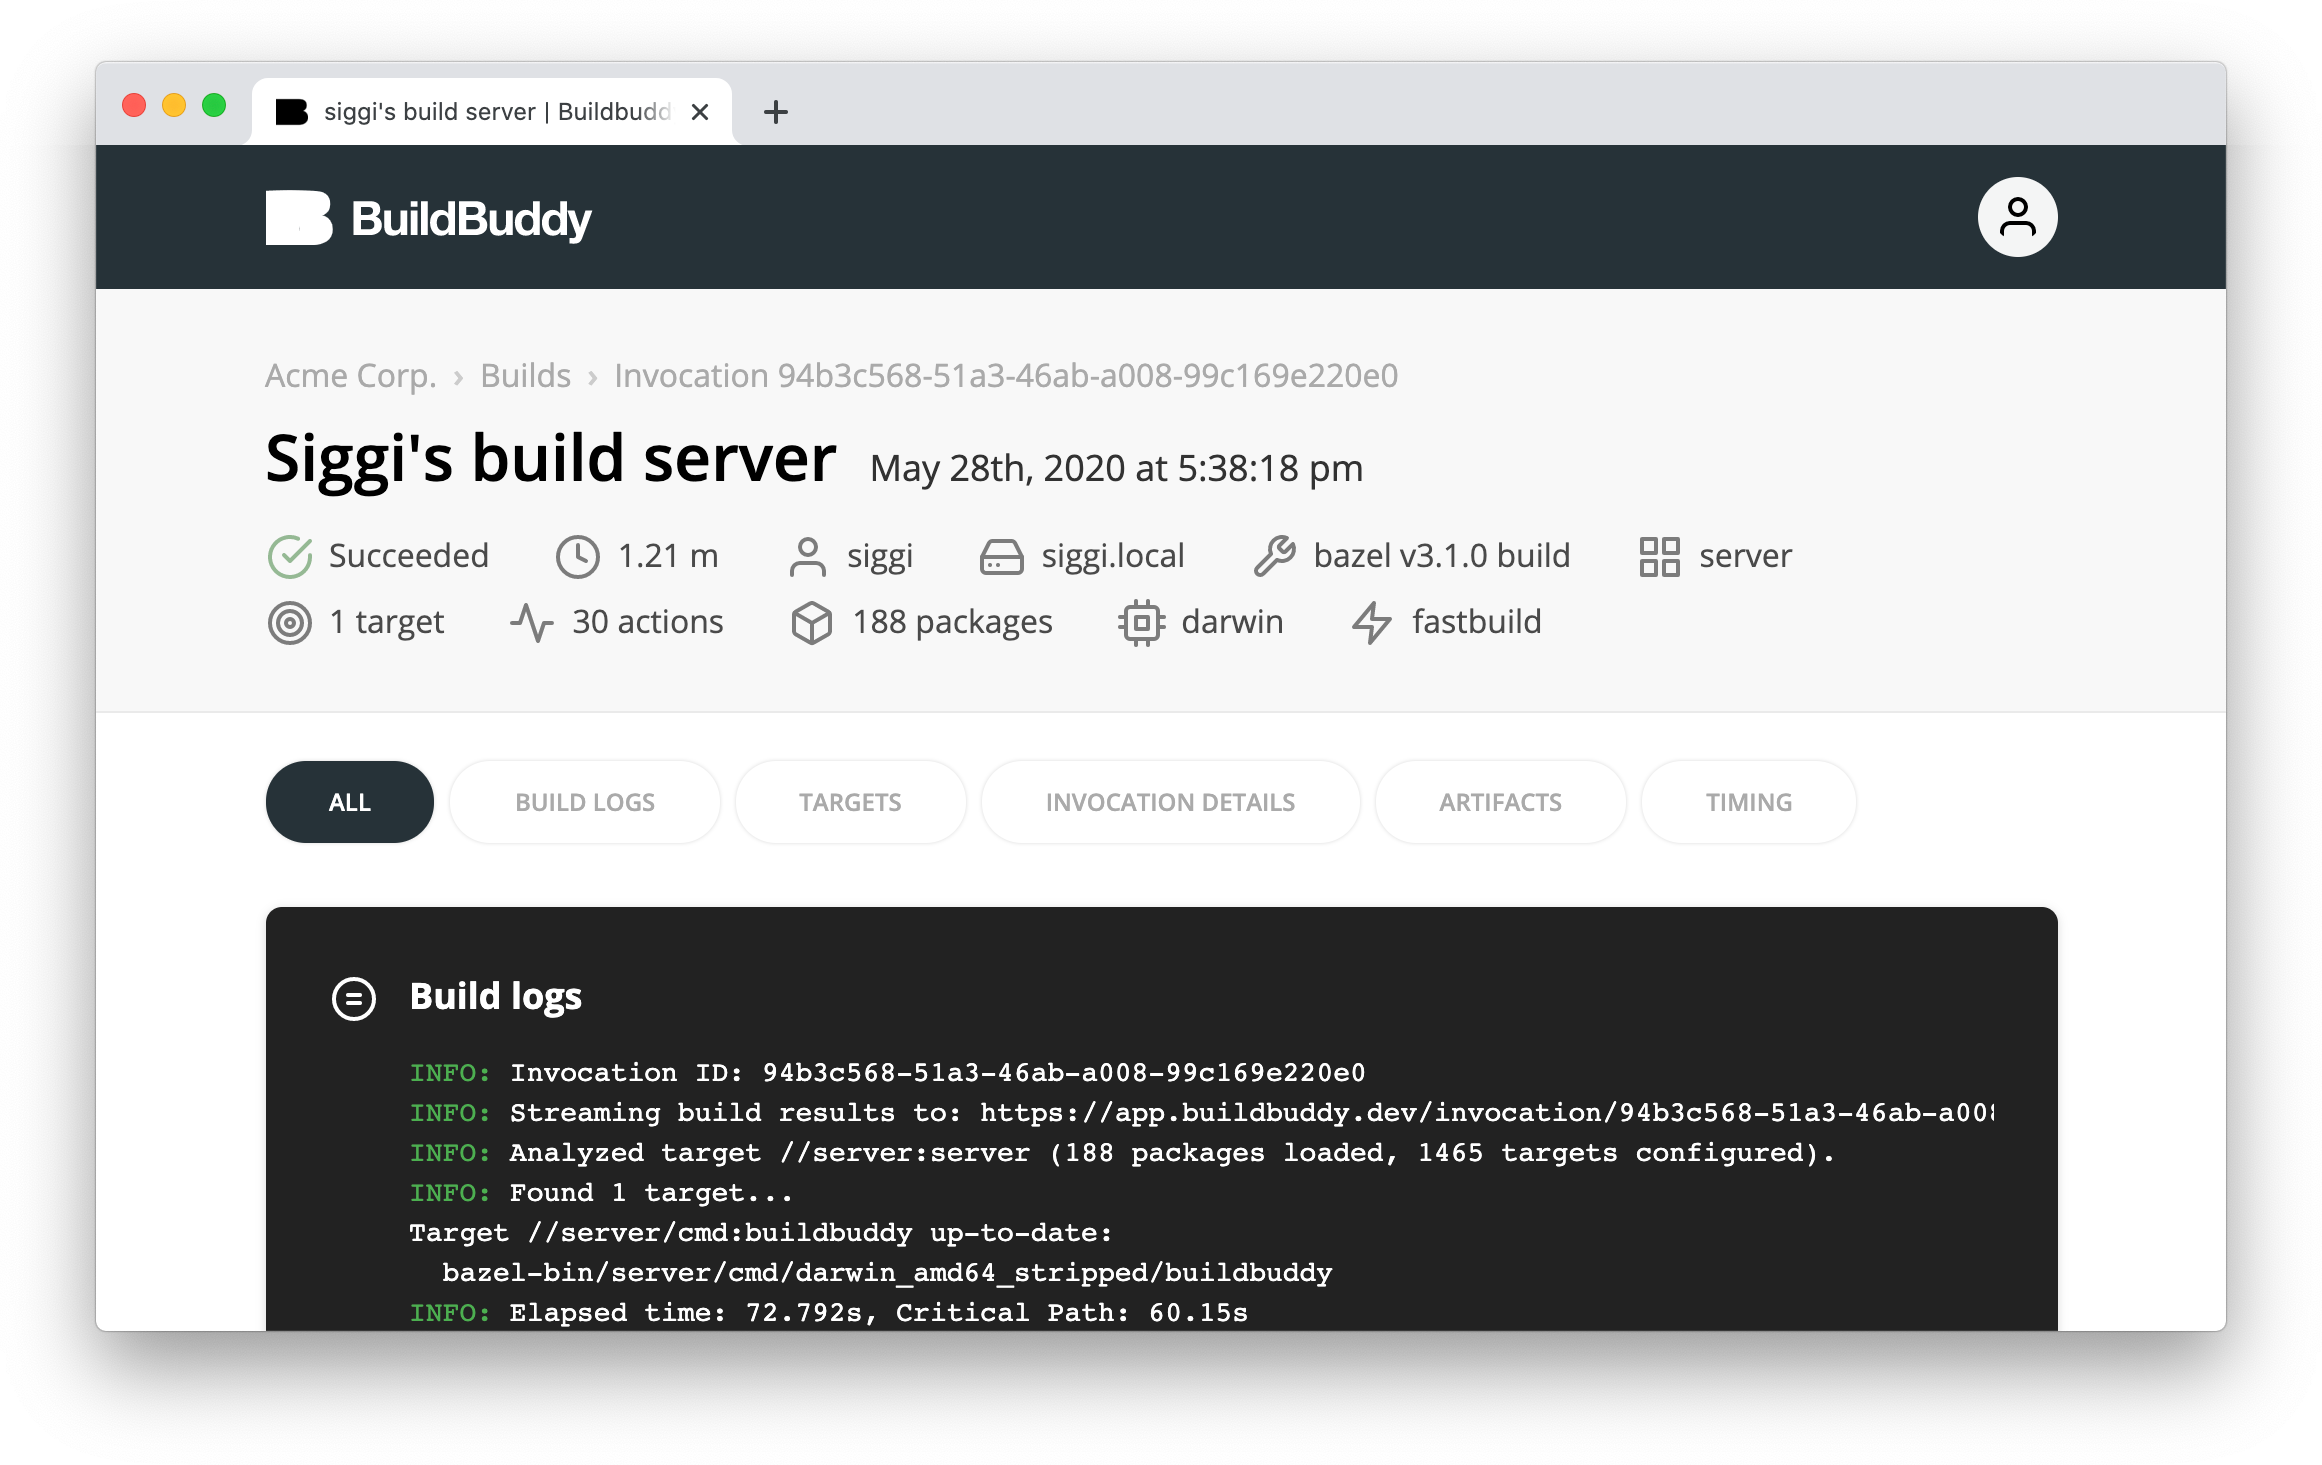Go to Acme Corp. breadcrumb
Screen dimensions: 2322x1465
(351, 376)
